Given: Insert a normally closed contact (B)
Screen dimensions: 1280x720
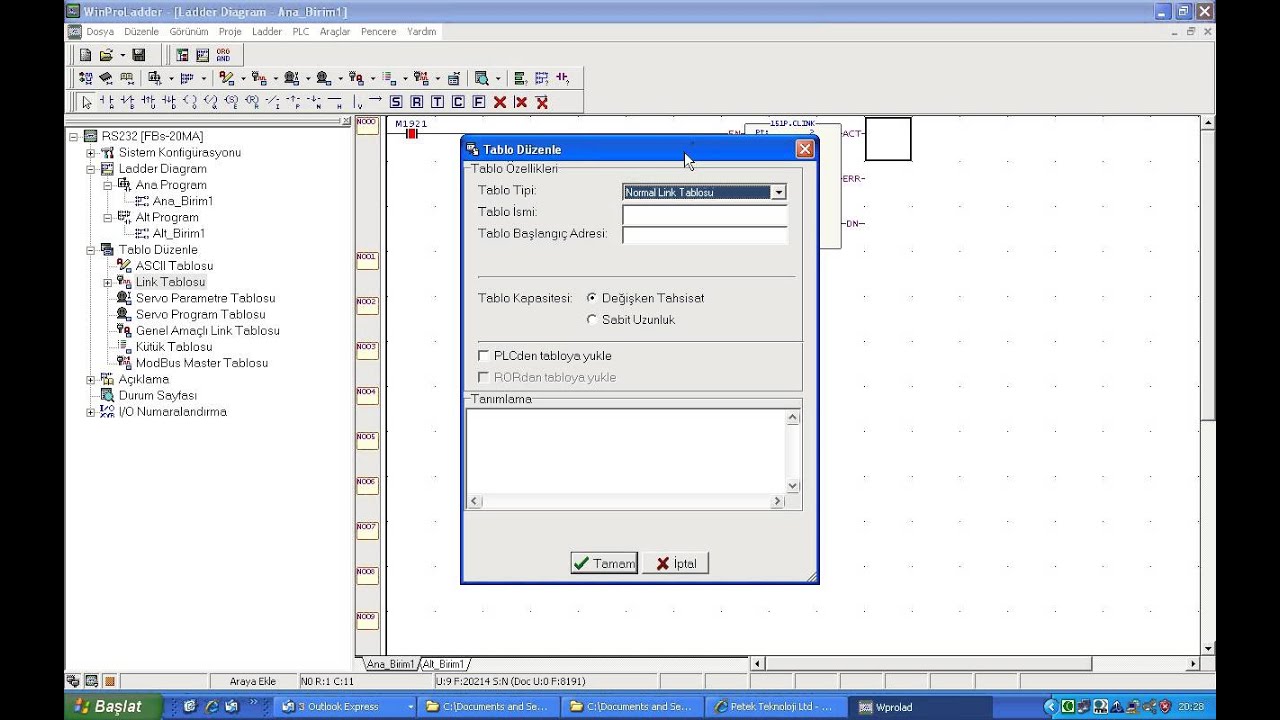Looking at the screenshot, I should point(127,102).
